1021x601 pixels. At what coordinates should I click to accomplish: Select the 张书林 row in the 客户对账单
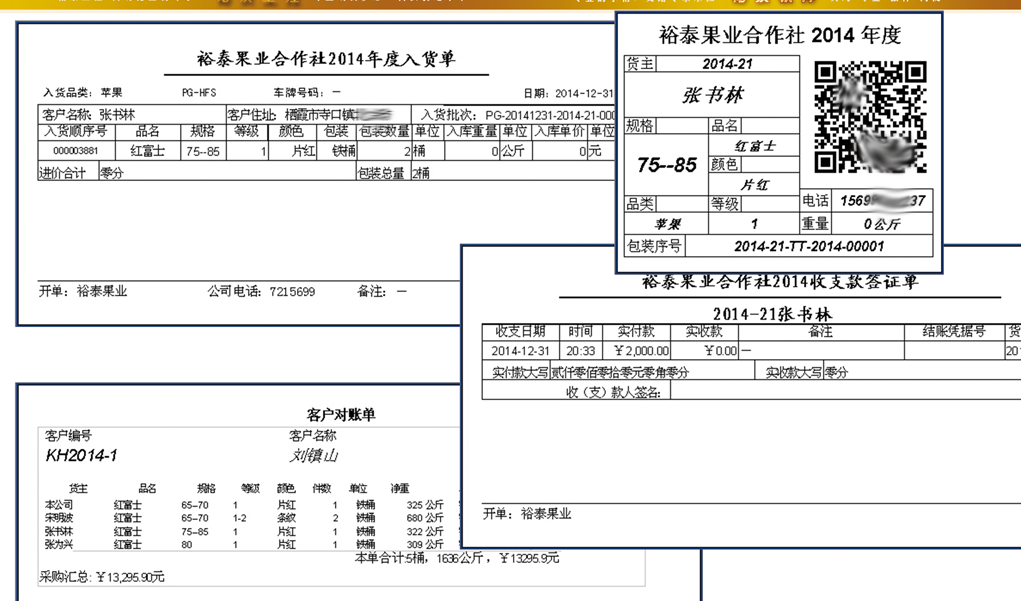(55, 531)
